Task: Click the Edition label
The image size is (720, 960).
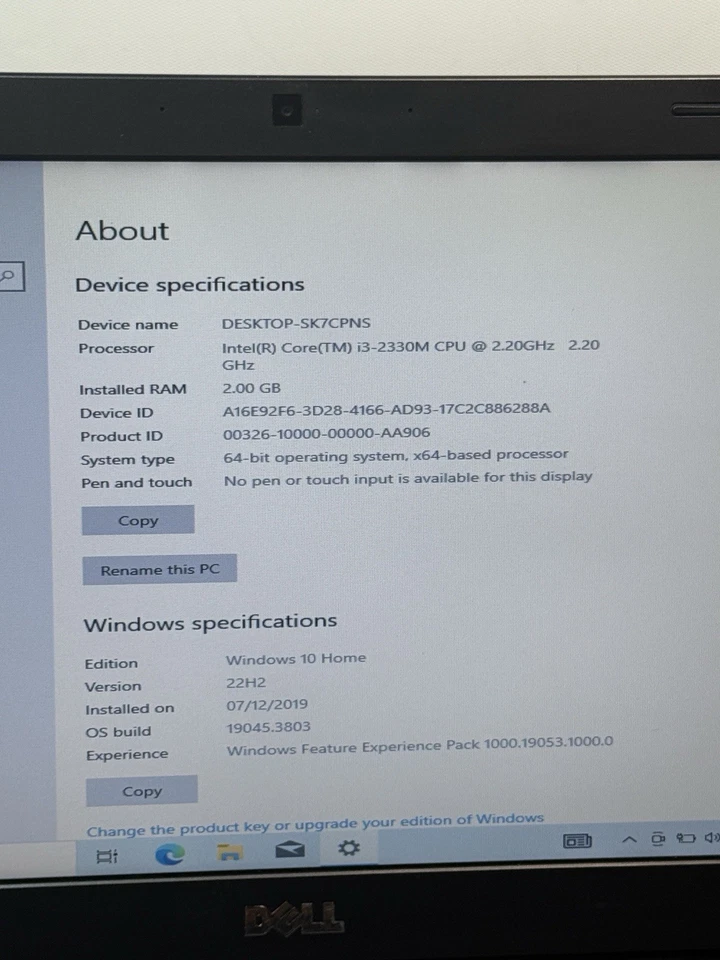Action: click(111, 664)
